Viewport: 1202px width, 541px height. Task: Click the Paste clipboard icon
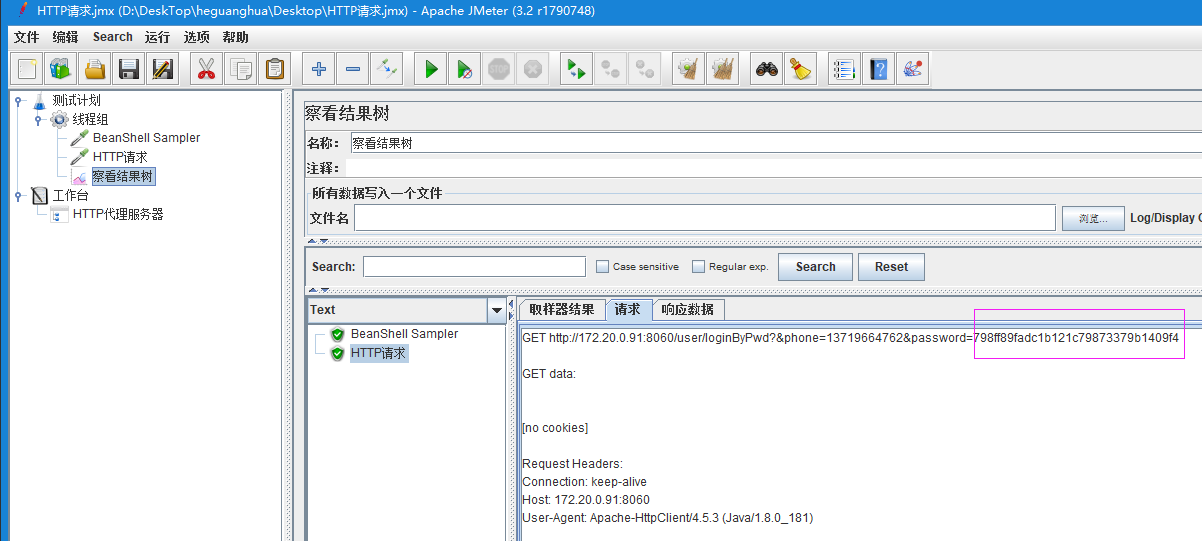[x=274, y=69]
